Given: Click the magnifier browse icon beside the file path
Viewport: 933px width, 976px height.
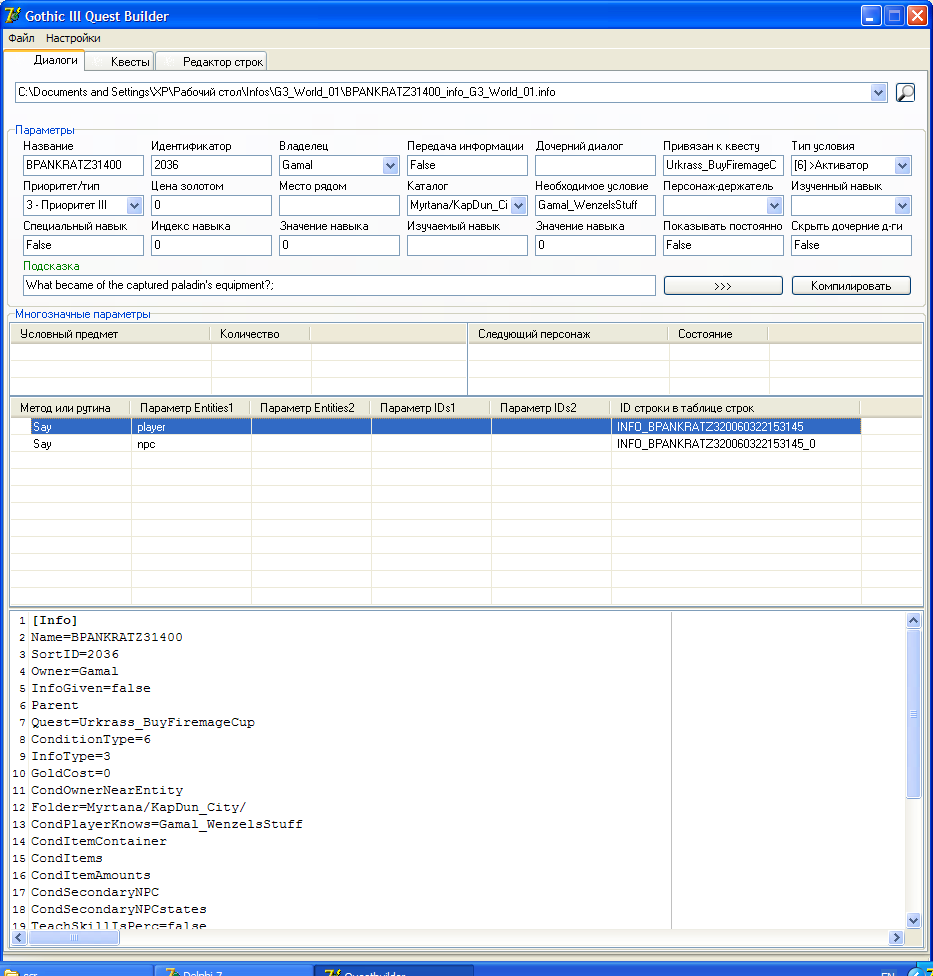Looking at the screenshot, I should [905, 93].
